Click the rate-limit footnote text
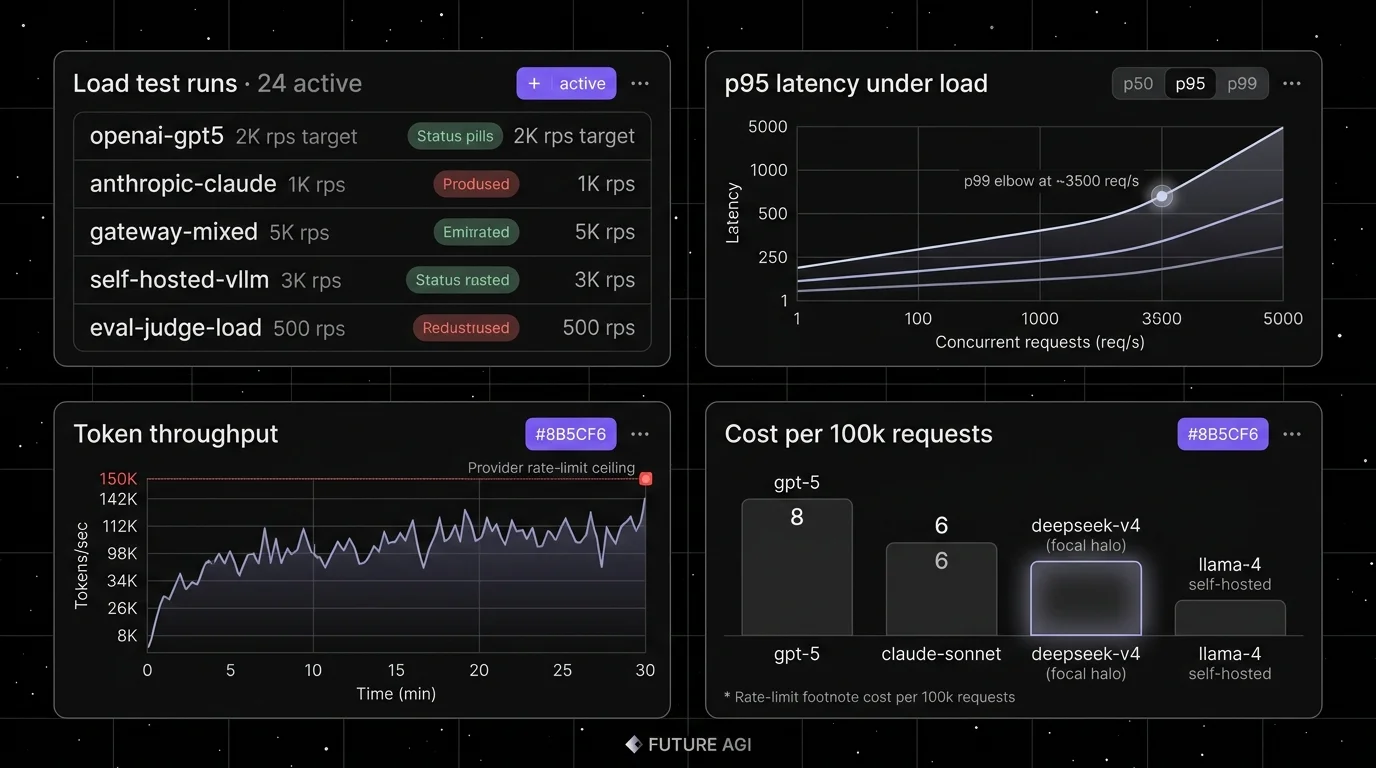Screen dimensions: 1376x768 pyautogui.click(x=869, y=697)
